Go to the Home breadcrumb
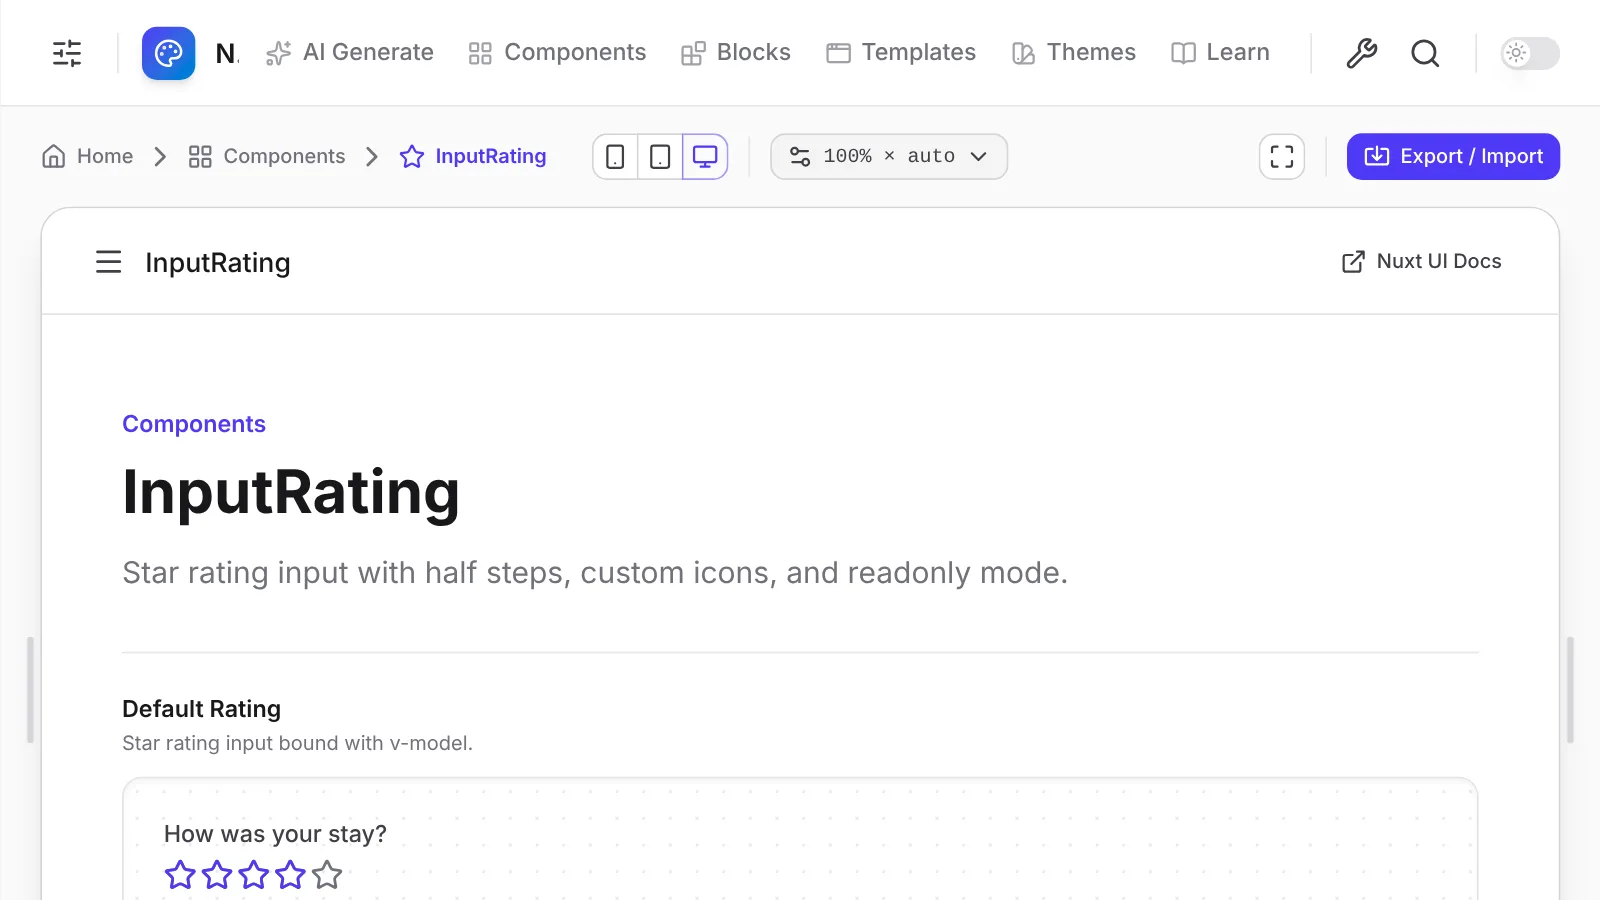The image size is (1600, 900). (x=88, y=156)
